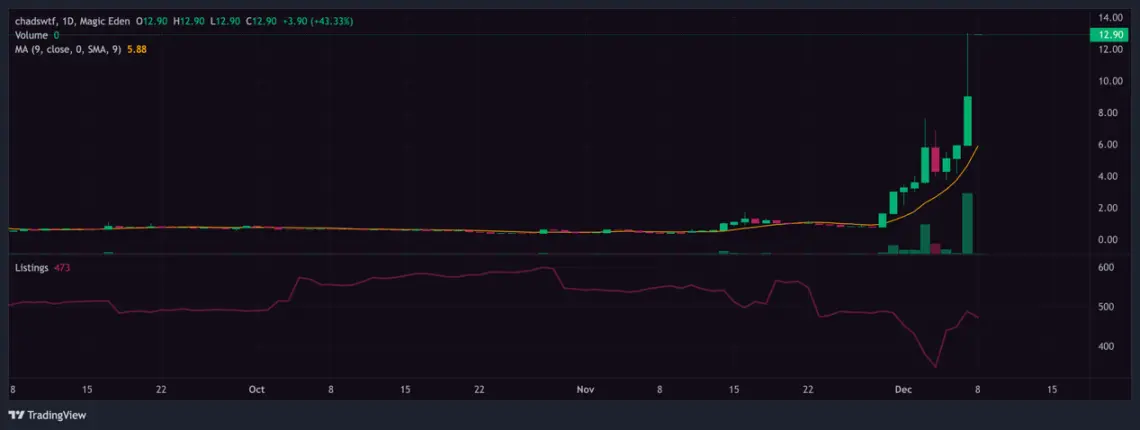Click the largest green volume bar
The width and height of the screenshot is (1140, 430).
tap(968, 223)
